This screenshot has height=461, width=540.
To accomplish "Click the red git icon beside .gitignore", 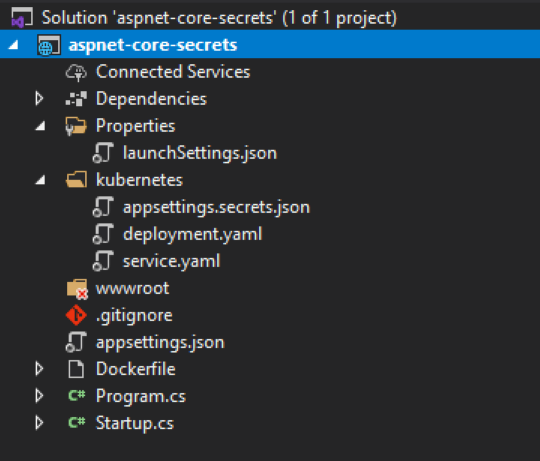I will tap(76, 315).
